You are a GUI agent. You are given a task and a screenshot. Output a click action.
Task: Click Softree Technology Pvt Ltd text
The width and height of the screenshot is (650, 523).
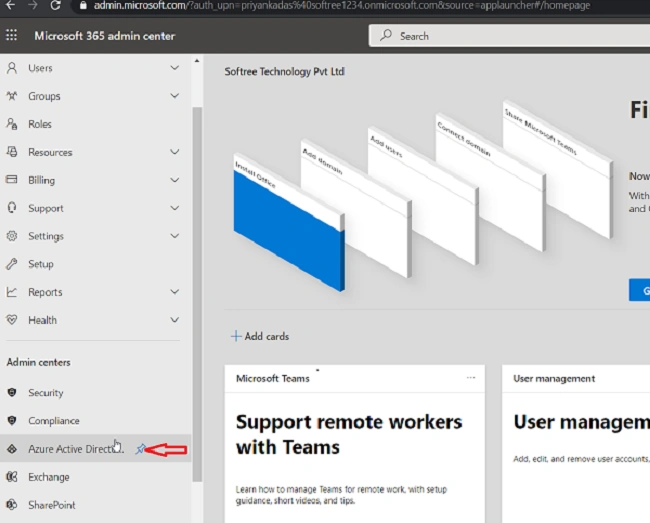point(284,71)
